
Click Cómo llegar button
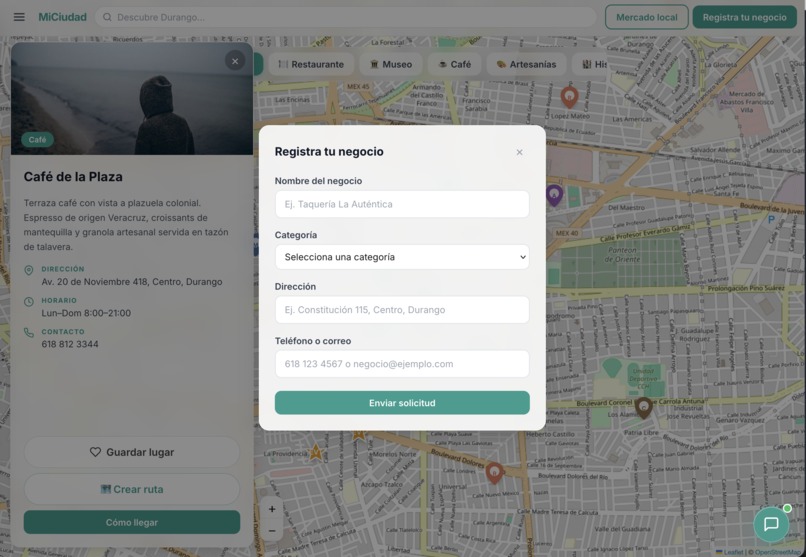pyautogui.click(x=132, y=522)
